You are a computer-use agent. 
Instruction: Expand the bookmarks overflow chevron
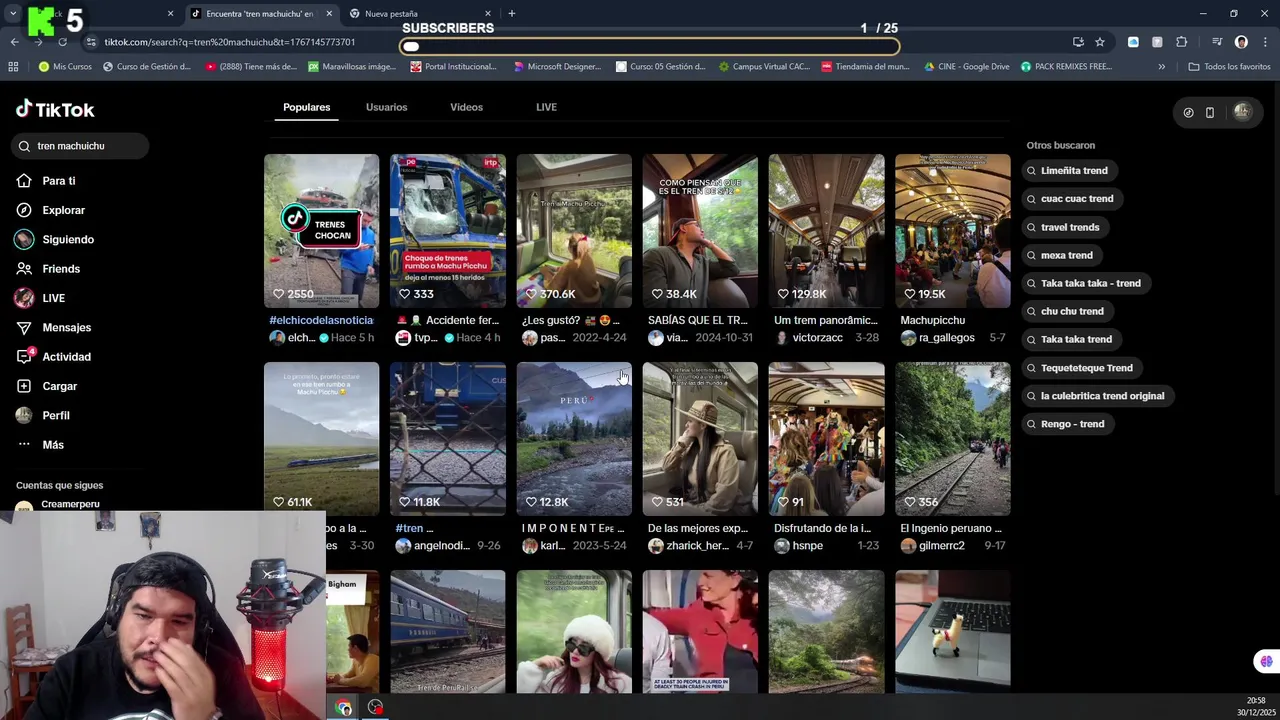click(x=1161, y=67)
